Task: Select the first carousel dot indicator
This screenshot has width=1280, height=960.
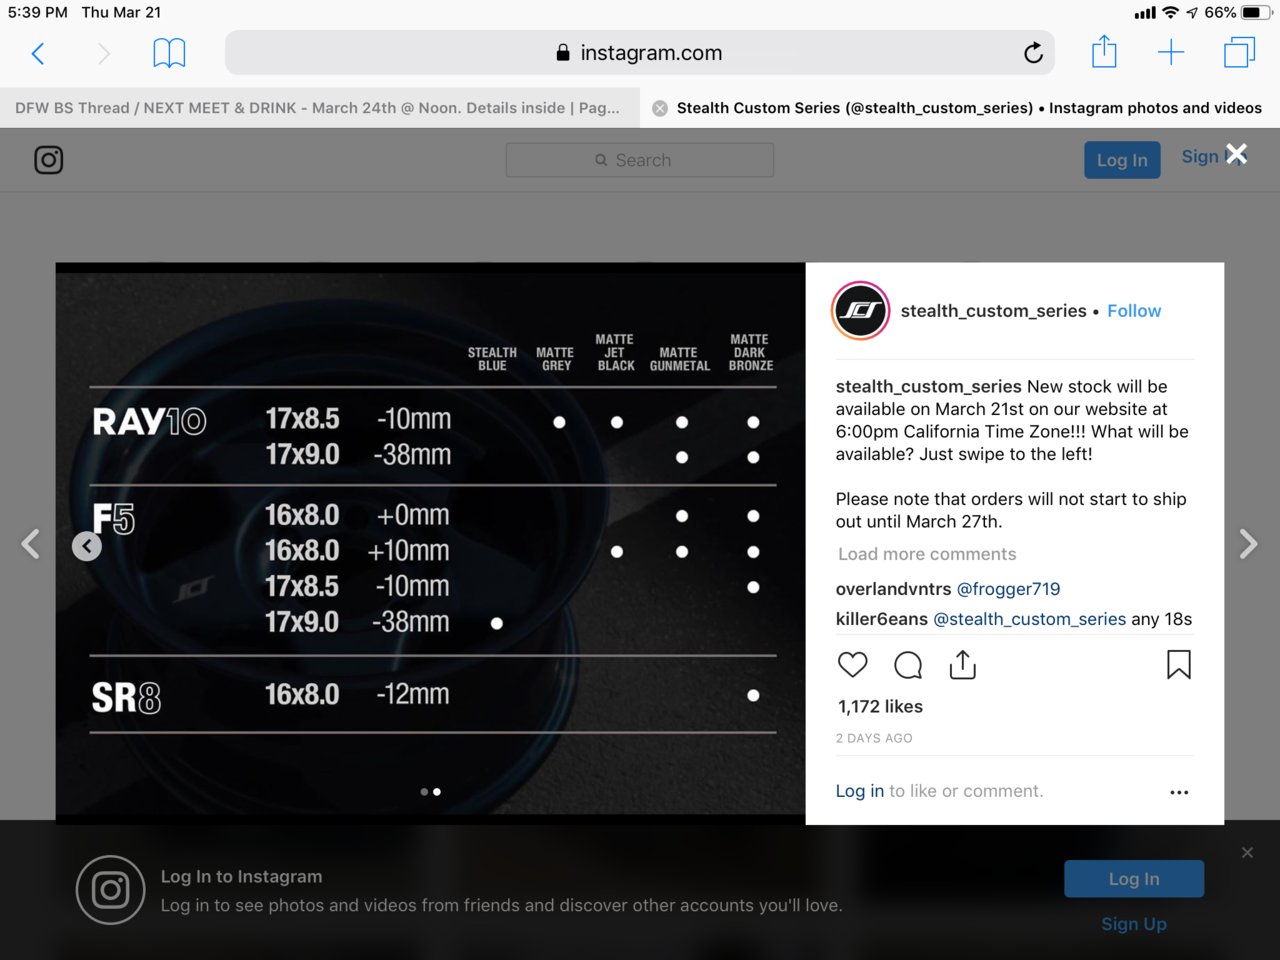Action: pyautogui.click(x=424, y=792)
